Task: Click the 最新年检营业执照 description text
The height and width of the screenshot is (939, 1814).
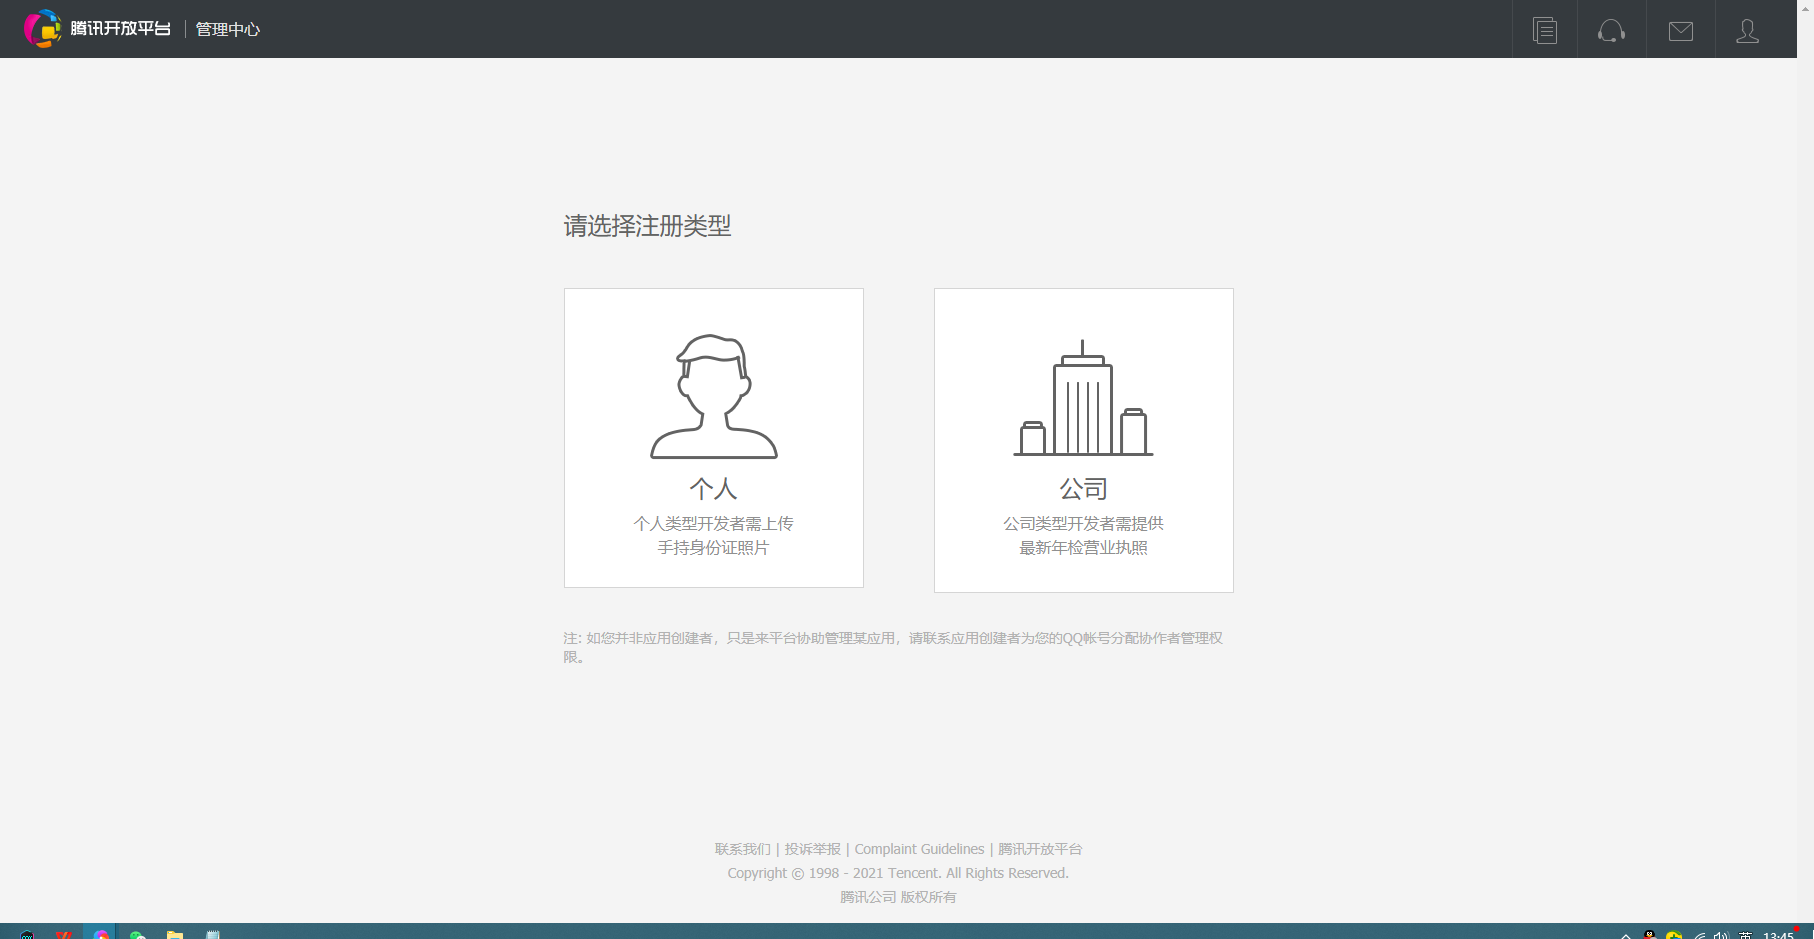Action: pos(1083,547)
